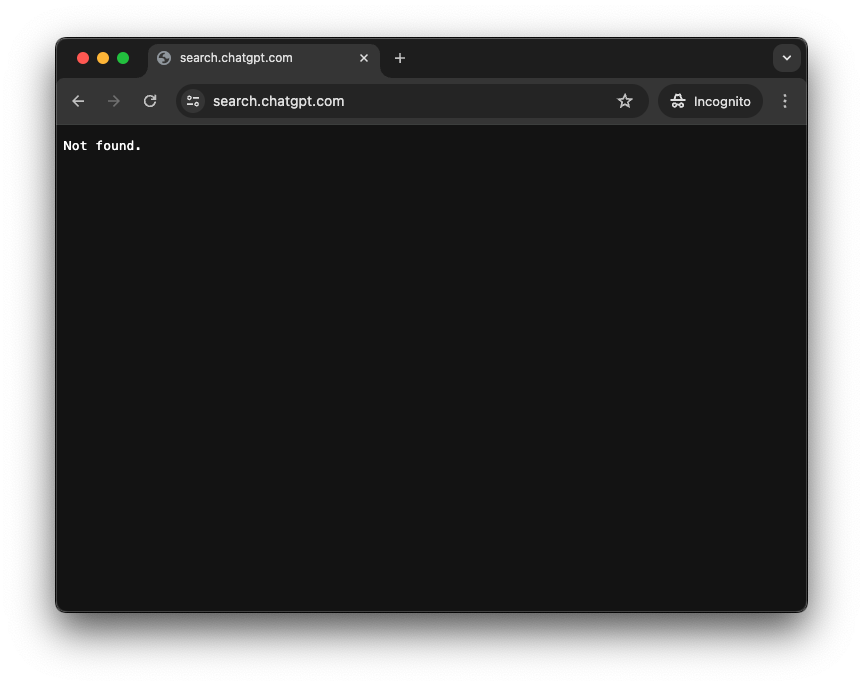The image size is (863, 686).
Task: Click the globe favicon on the tab
Action: [164, 58]
